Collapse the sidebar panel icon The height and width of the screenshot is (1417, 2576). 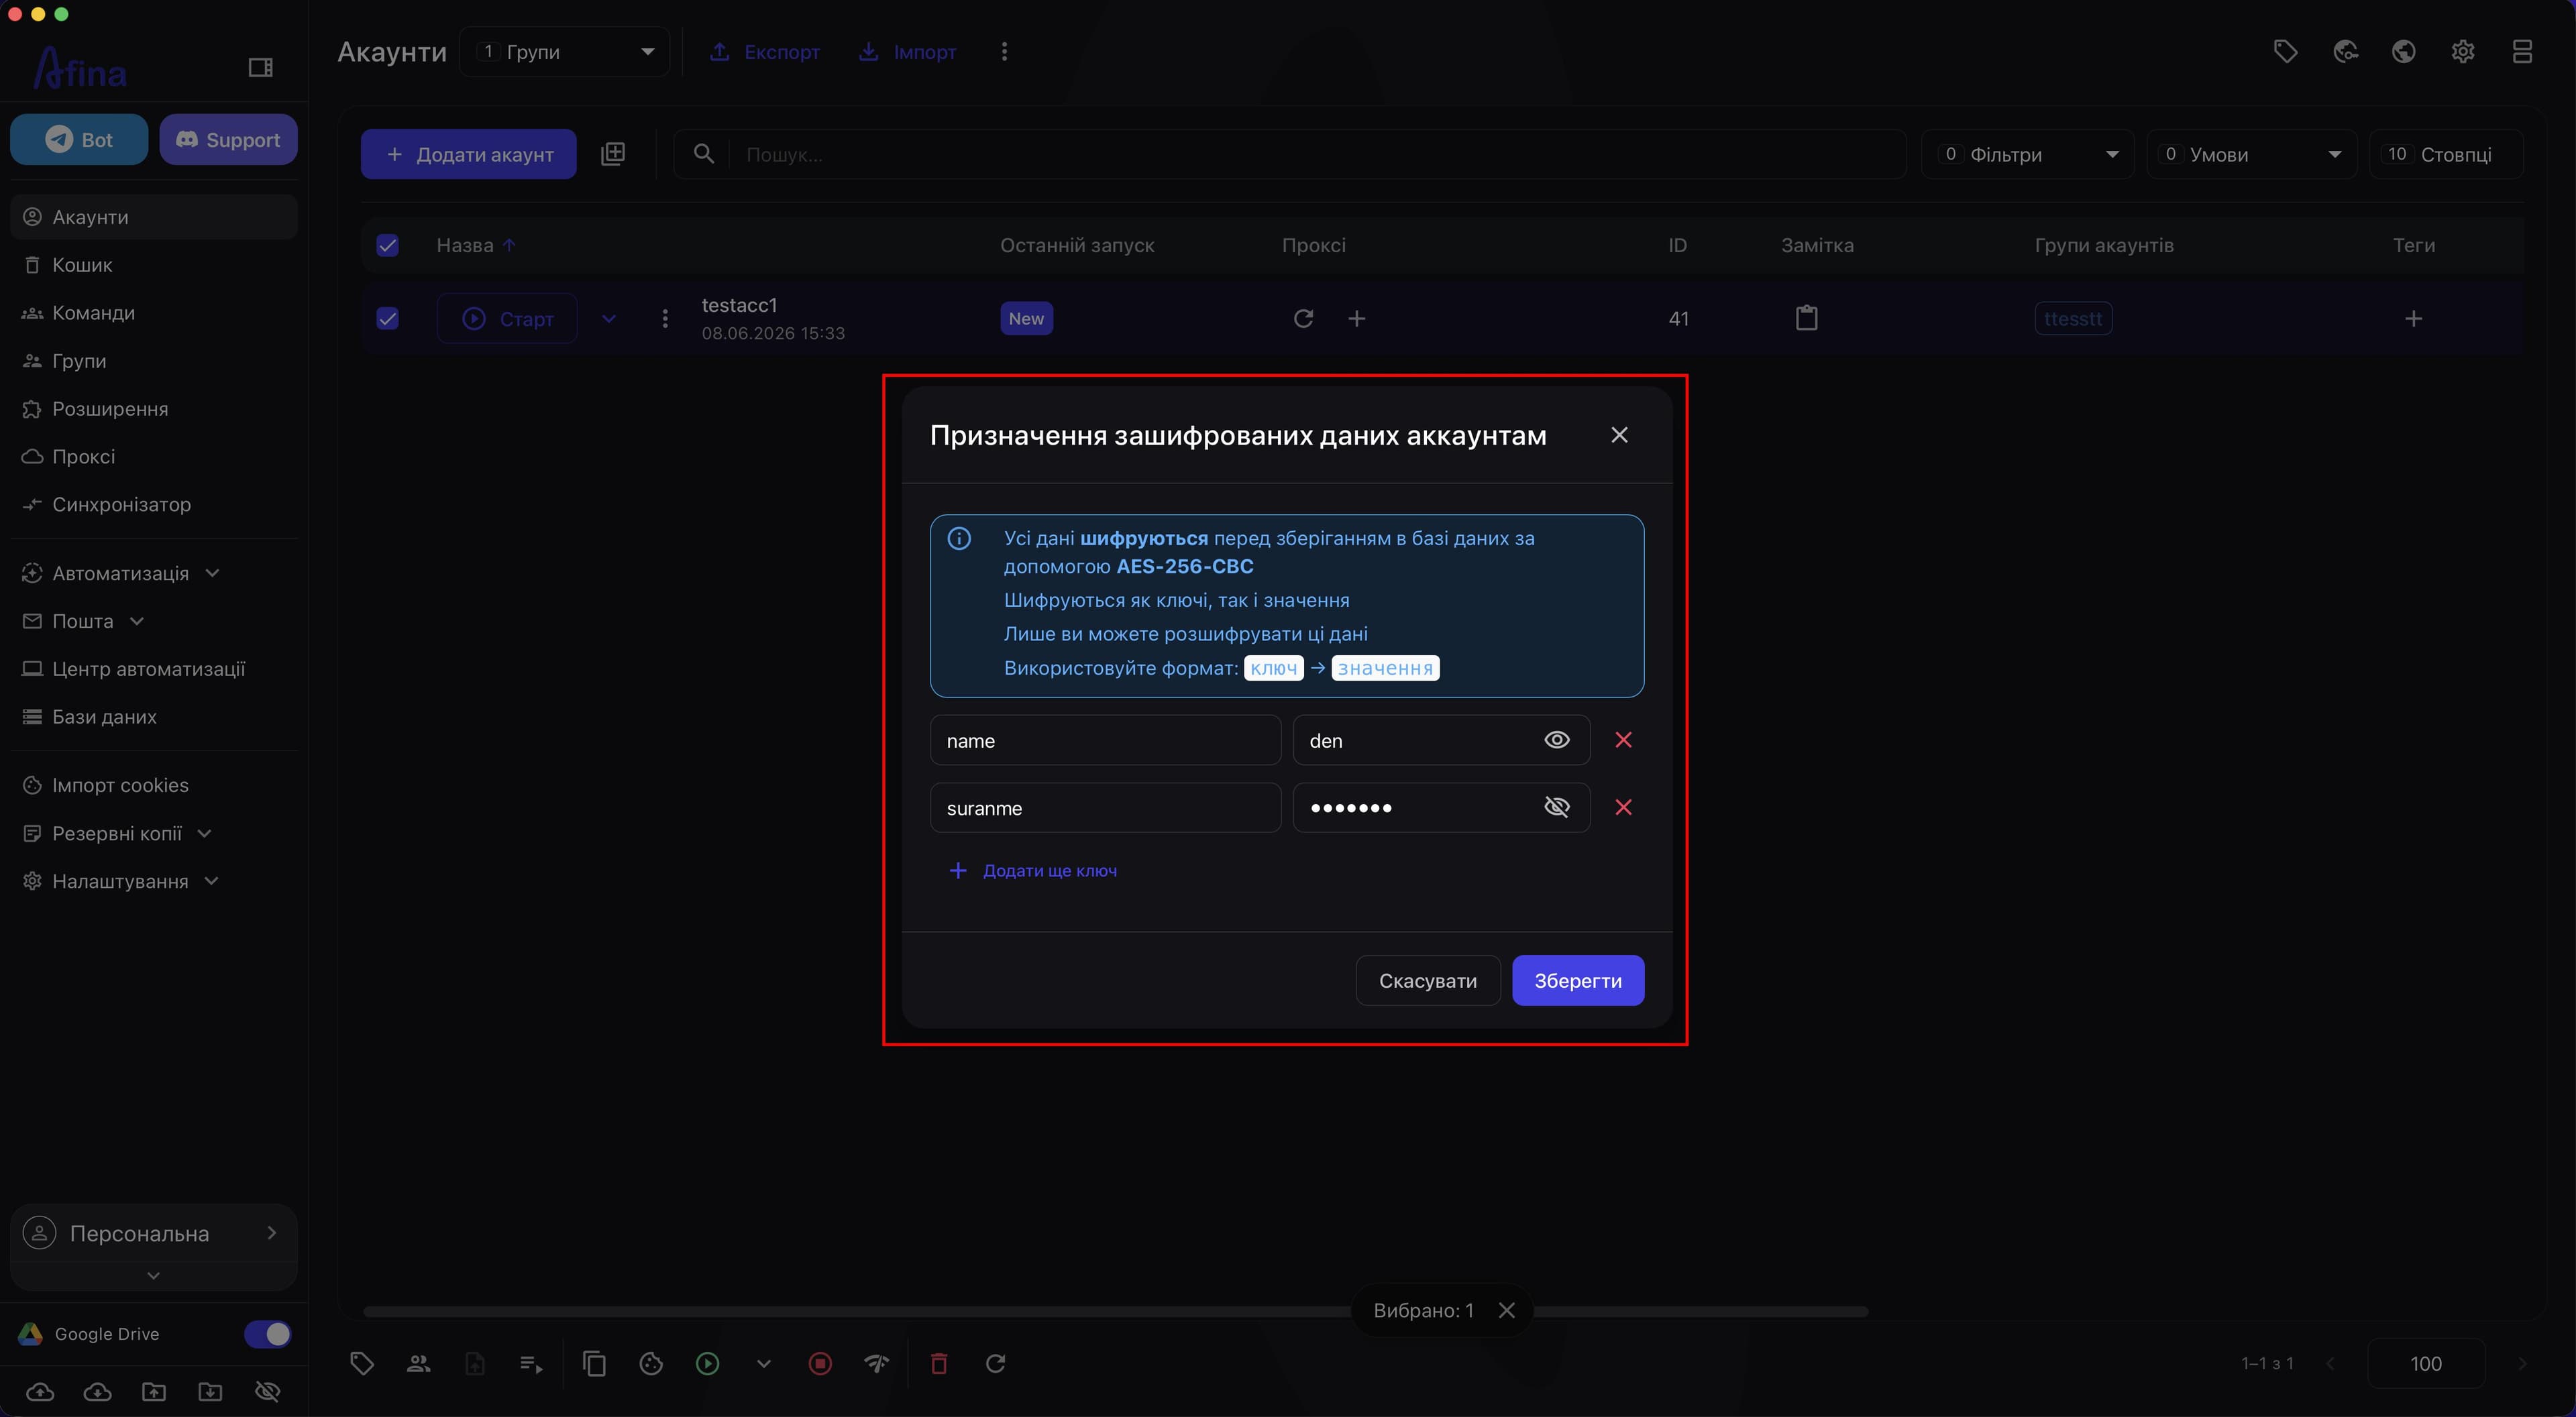(260, 67)
